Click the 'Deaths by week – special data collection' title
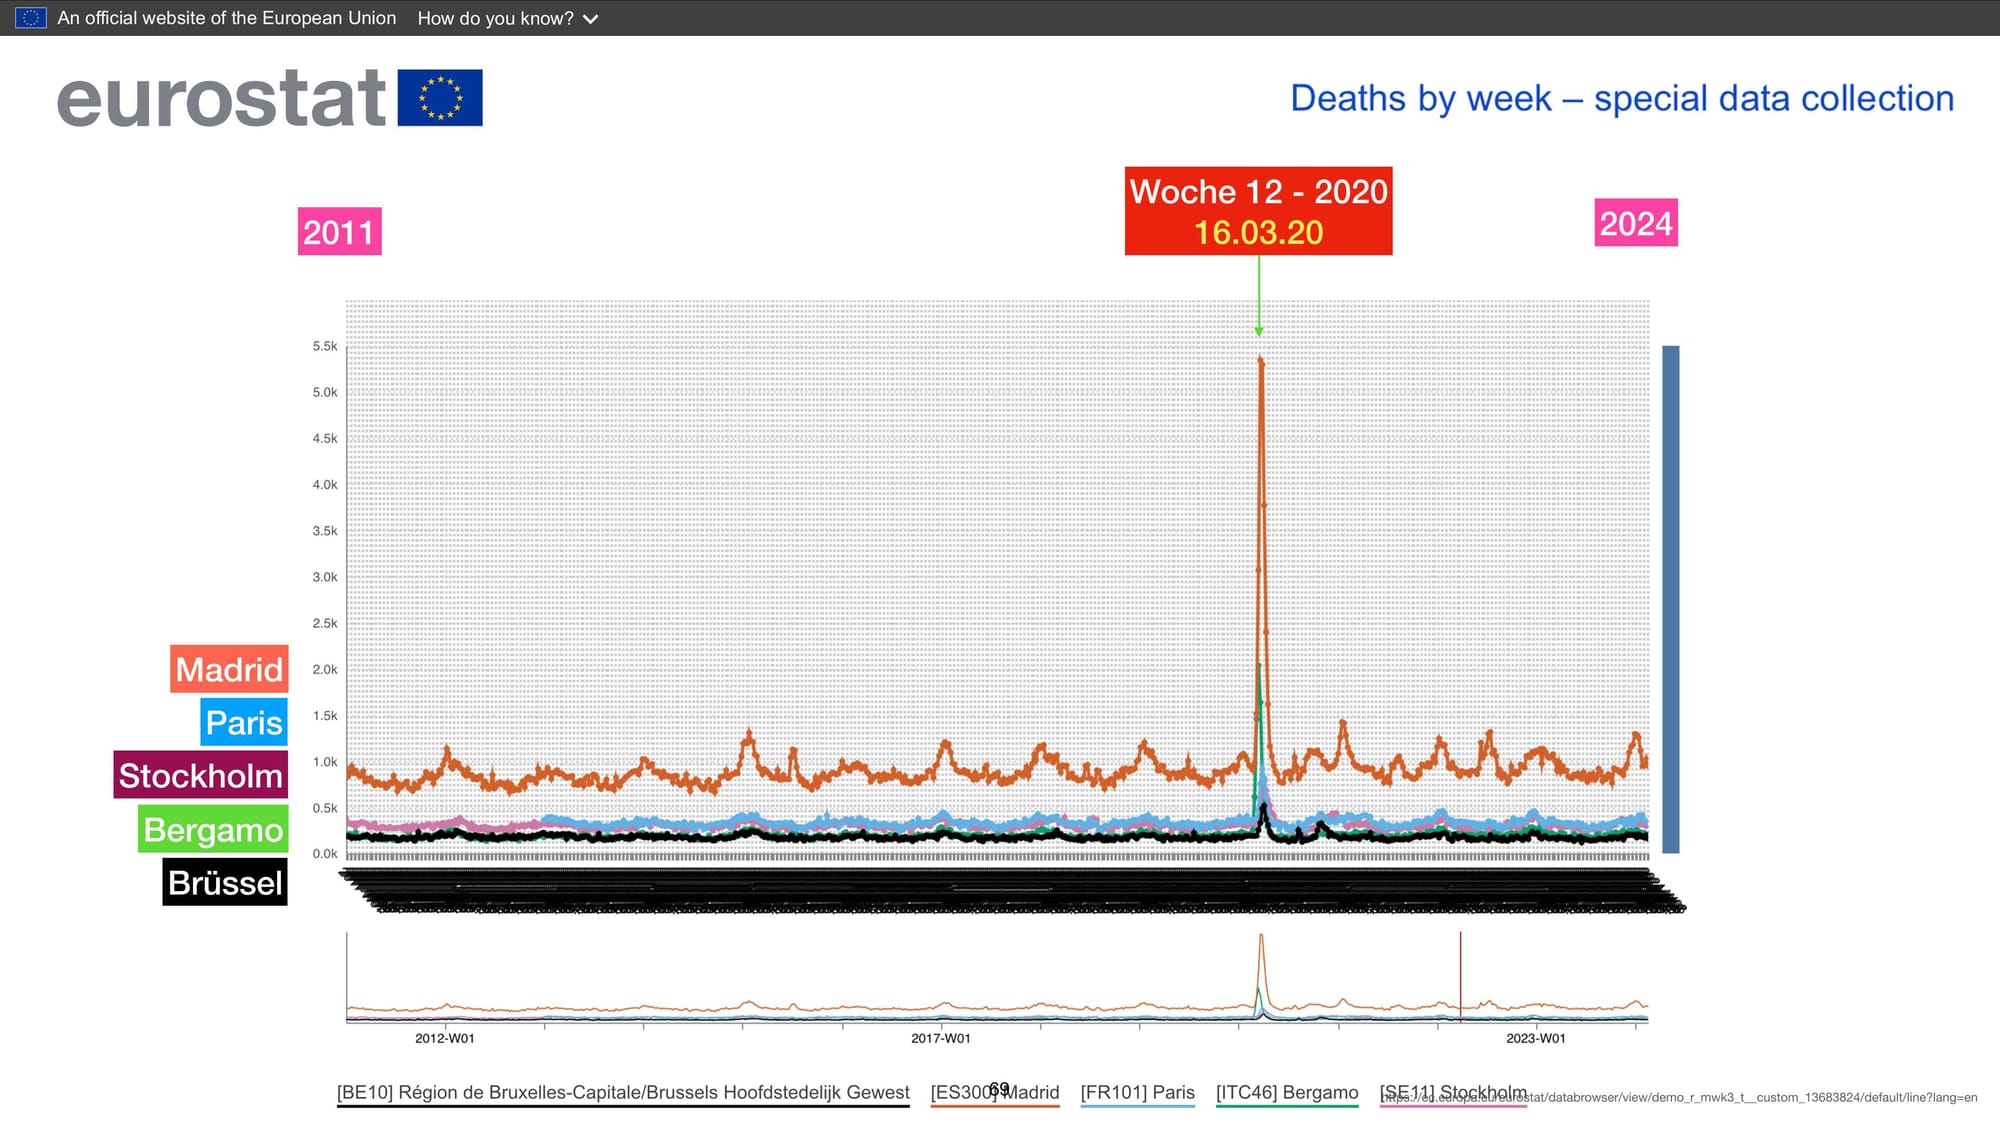The image size is (2000, 1125). [1622, 98]
